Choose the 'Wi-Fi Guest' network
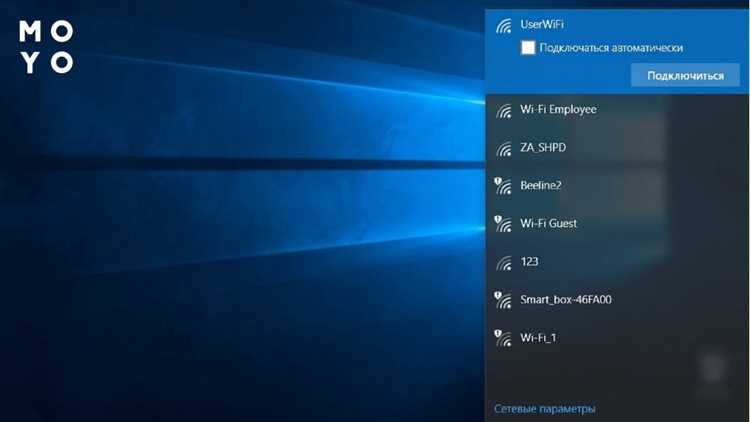The width and height of the screenshot is (750, 422). [x=617, y=223]
